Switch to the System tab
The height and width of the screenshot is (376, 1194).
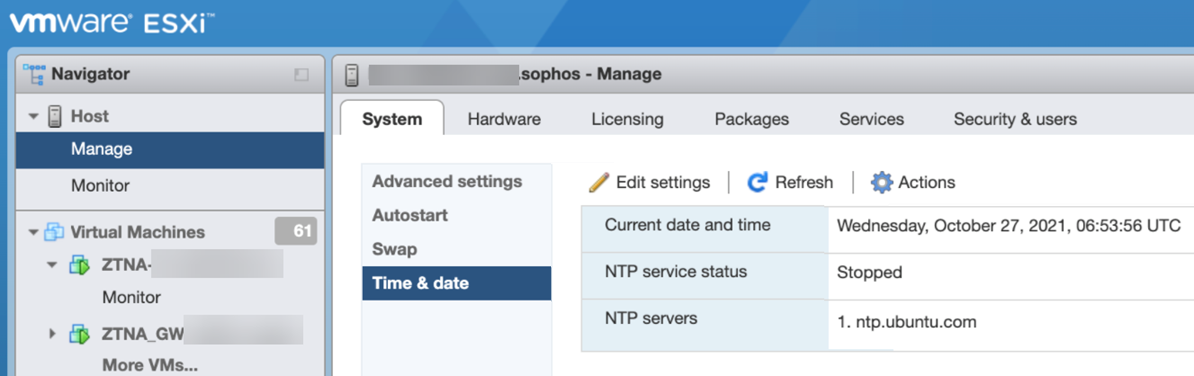pyautogui.click(x=391, y=119)
